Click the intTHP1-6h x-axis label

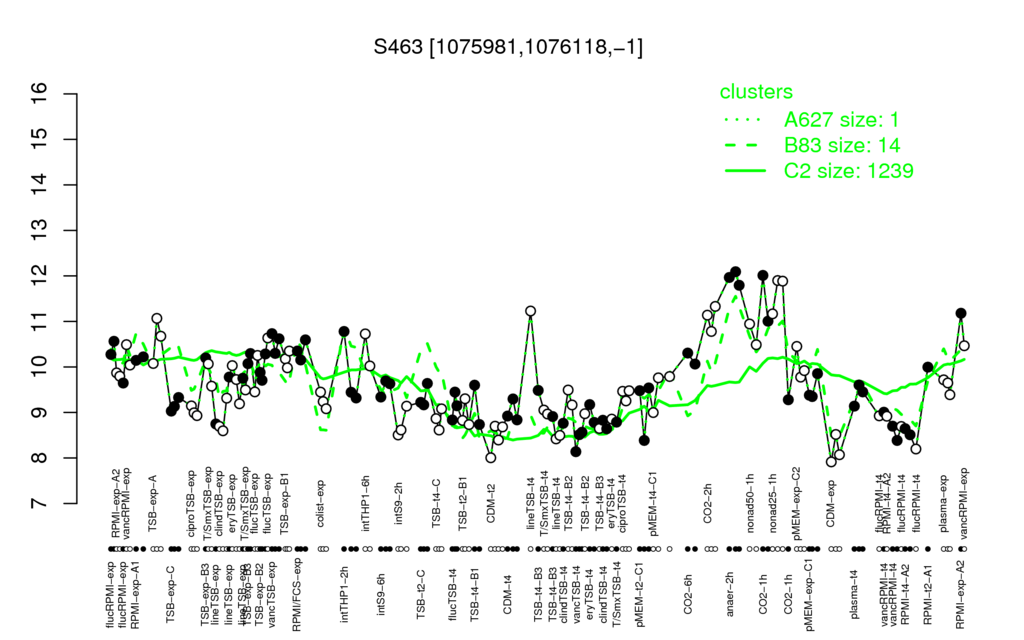tap(366, 502)
